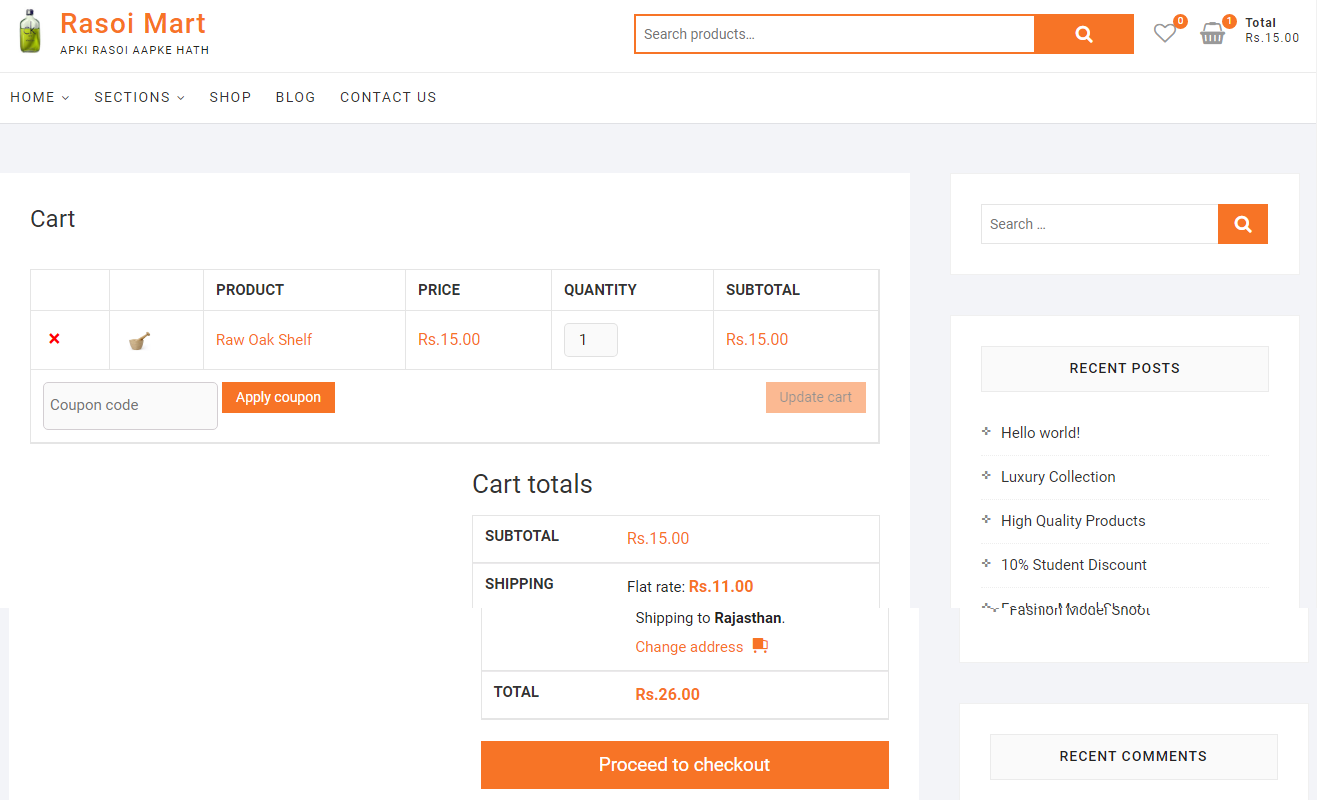Click the Update cart button
Viewport: 1317px width, 800px height.
tap(815, 397)
